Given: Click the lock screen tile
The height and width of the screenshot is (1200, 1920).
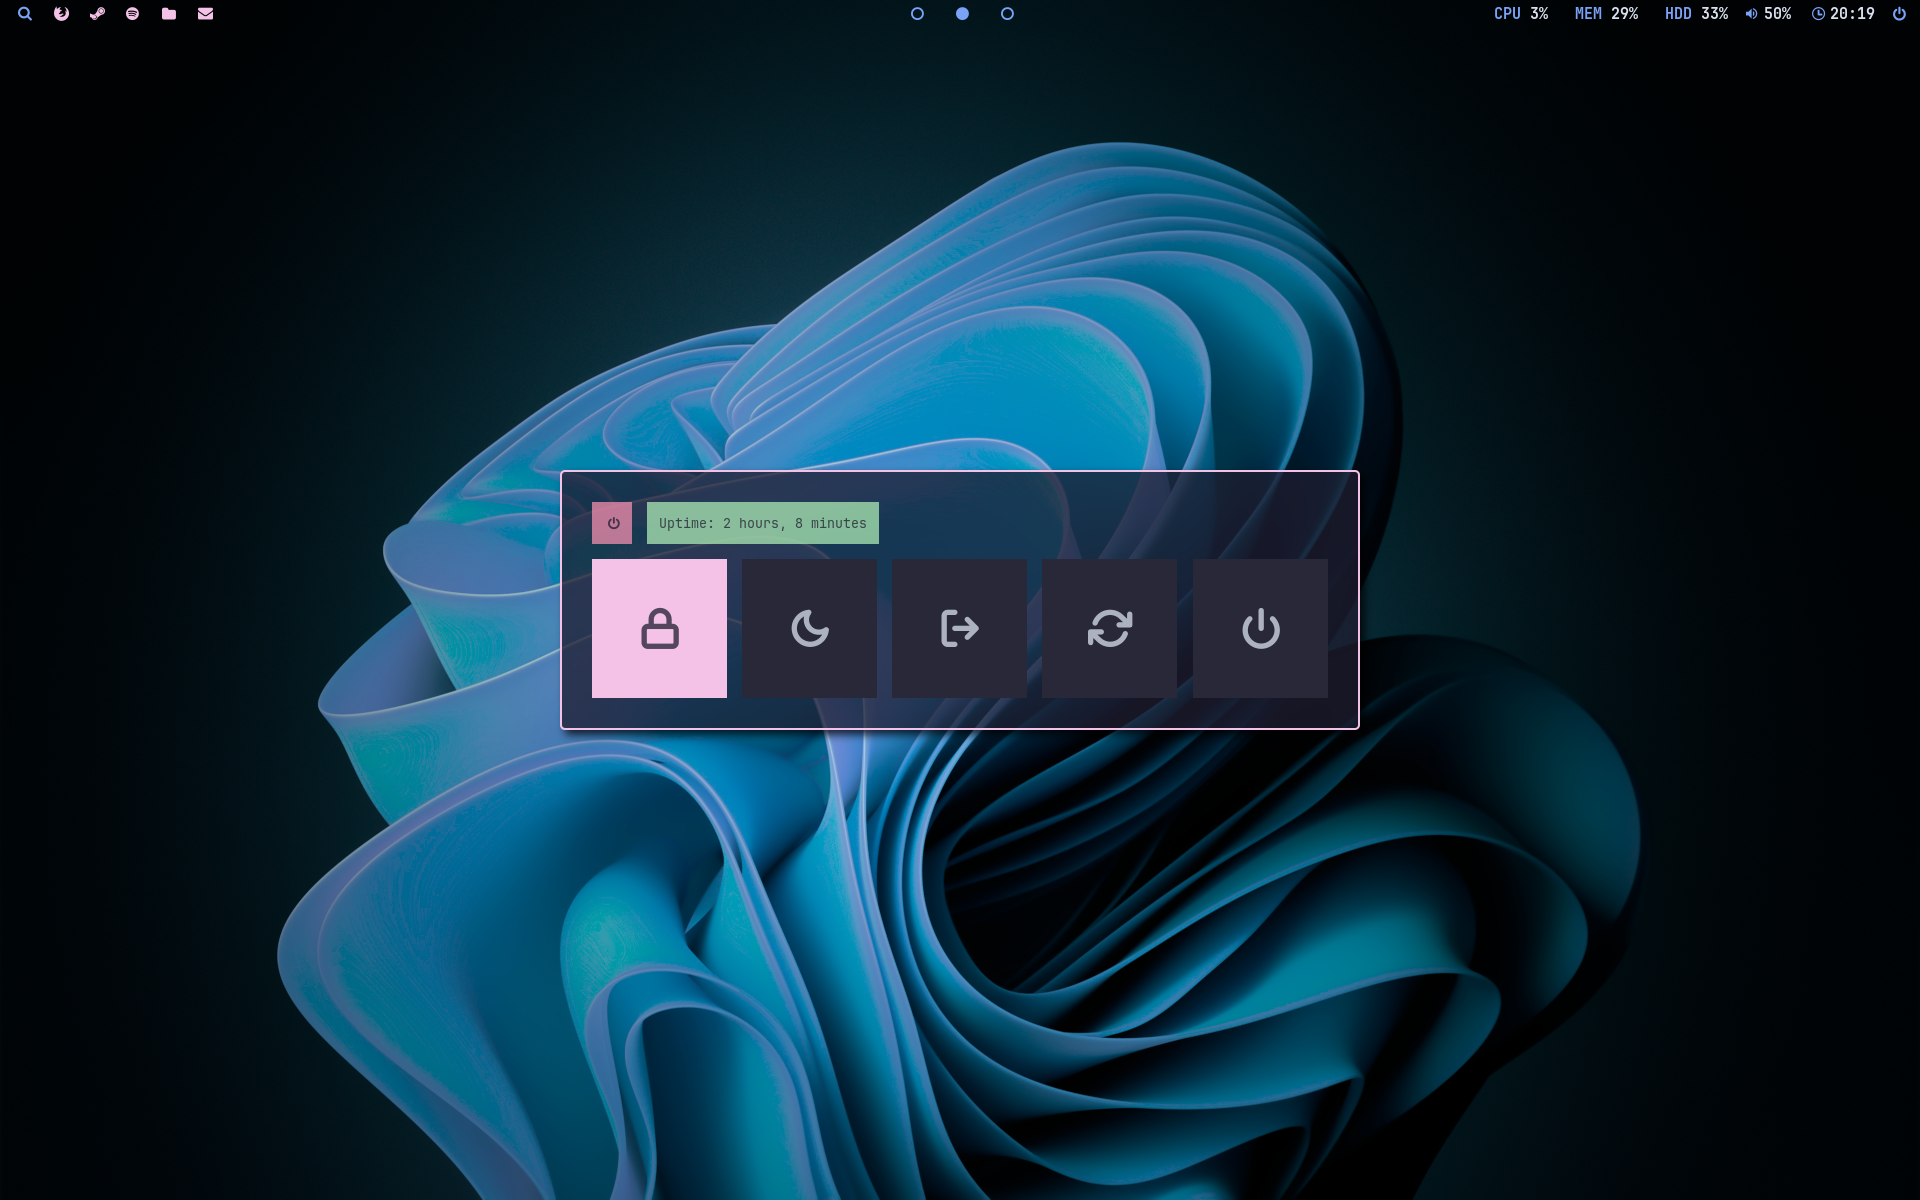Looking at the screenshot, I should (659, 628).
